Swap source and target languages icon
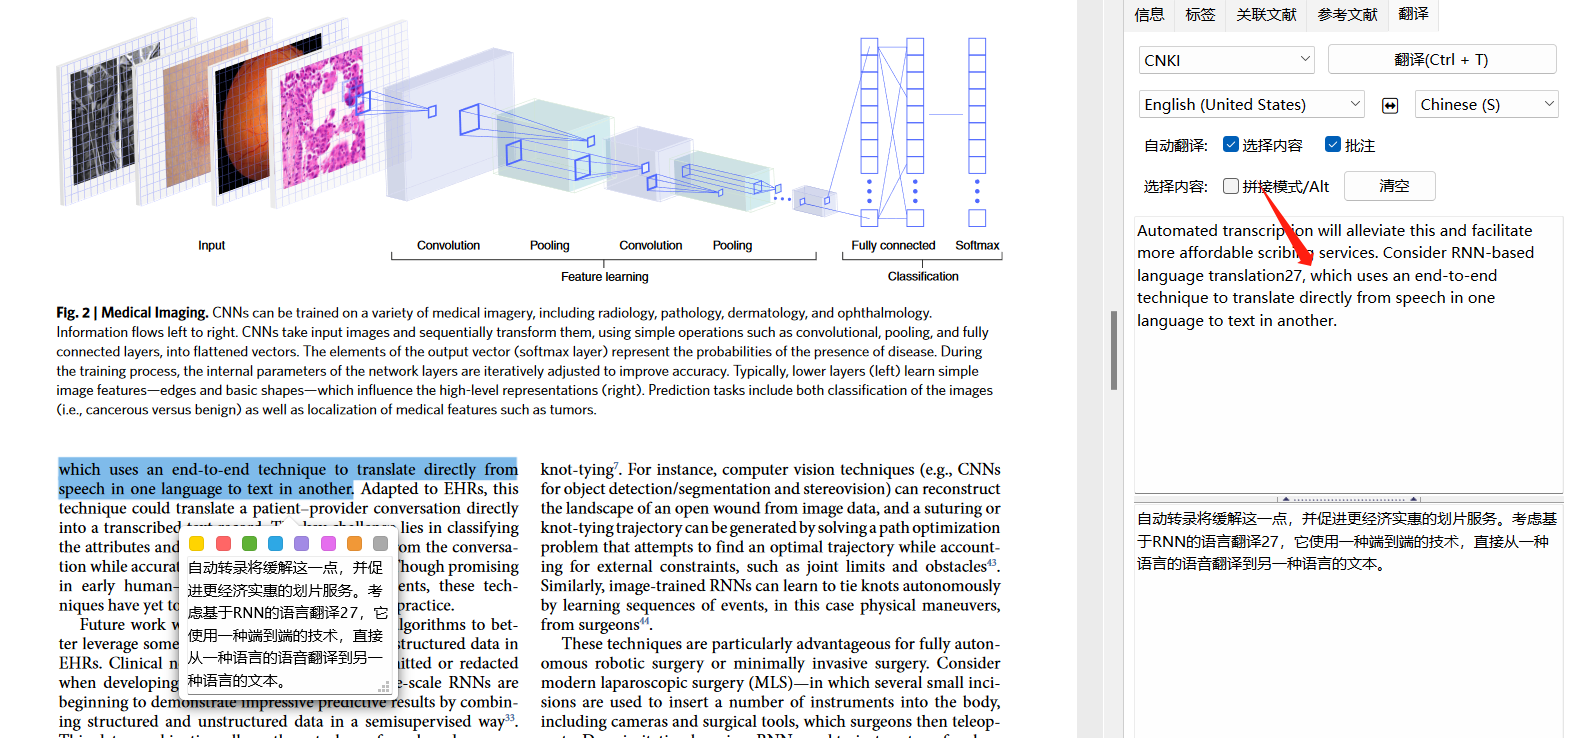1574x738 pixels. point(1389,105)
